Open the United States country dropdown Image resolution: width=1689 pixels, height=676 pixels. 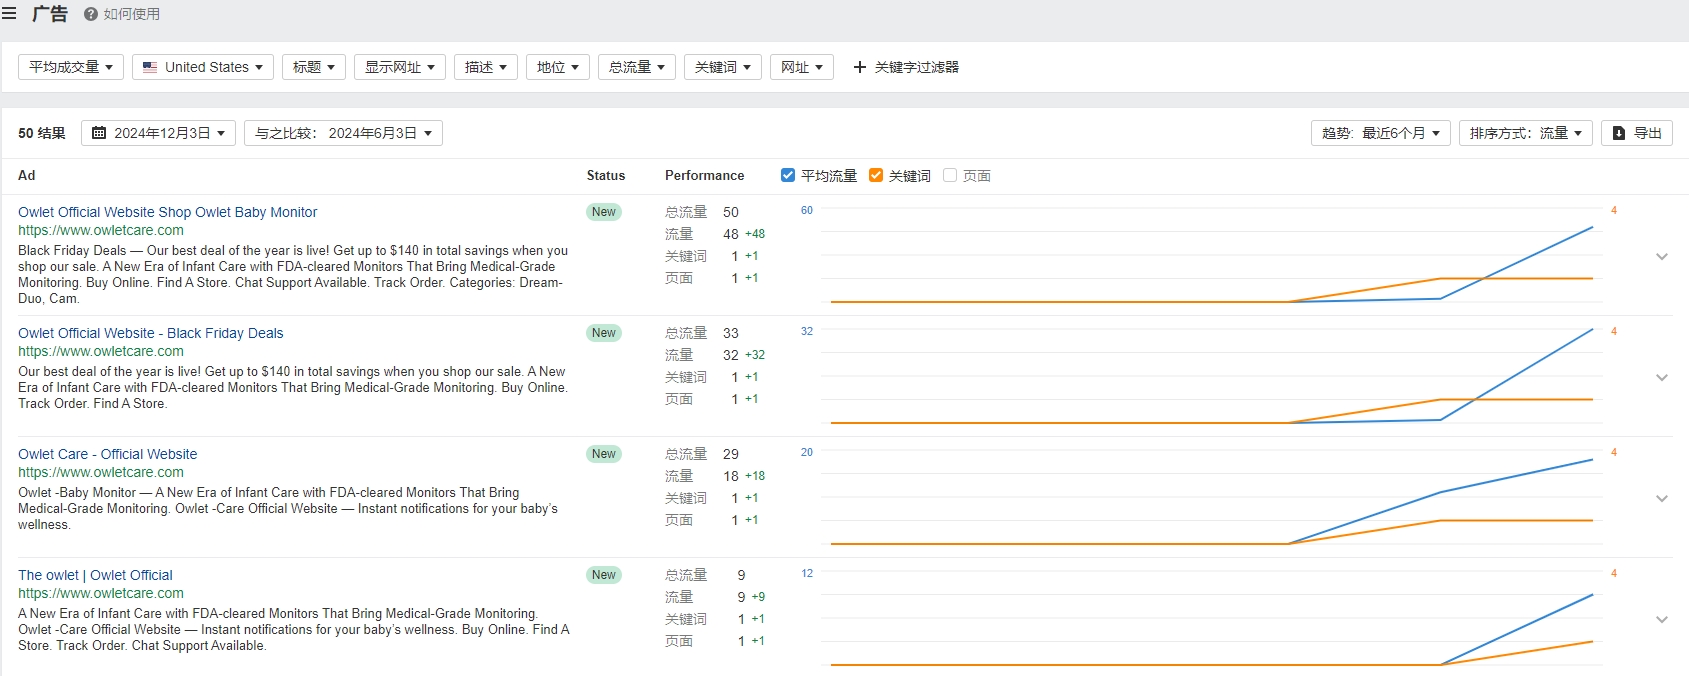coord(203,67)
